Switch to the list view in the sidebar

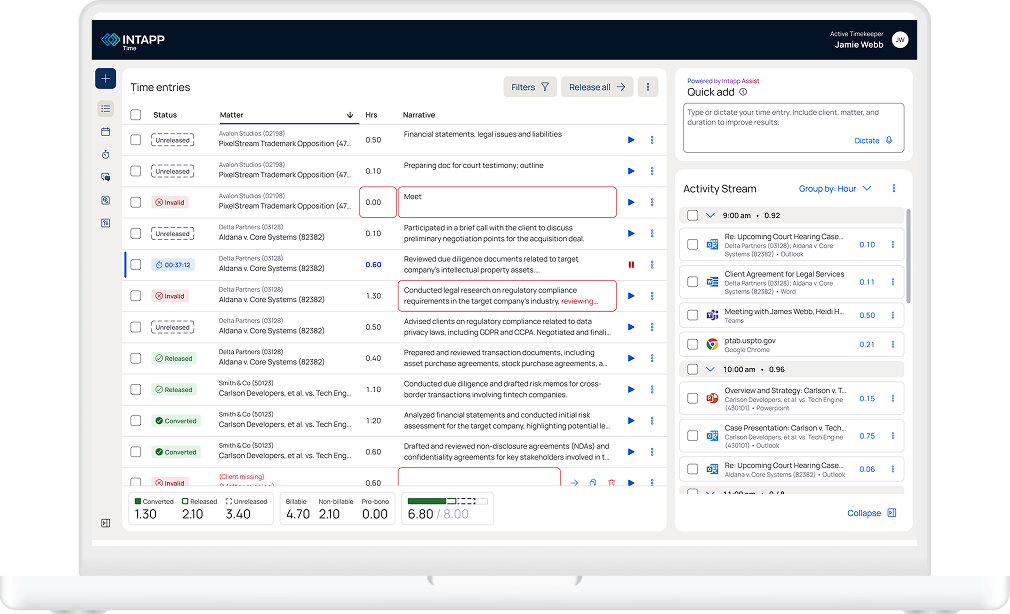pyautogui.click(x=105, y=108)
